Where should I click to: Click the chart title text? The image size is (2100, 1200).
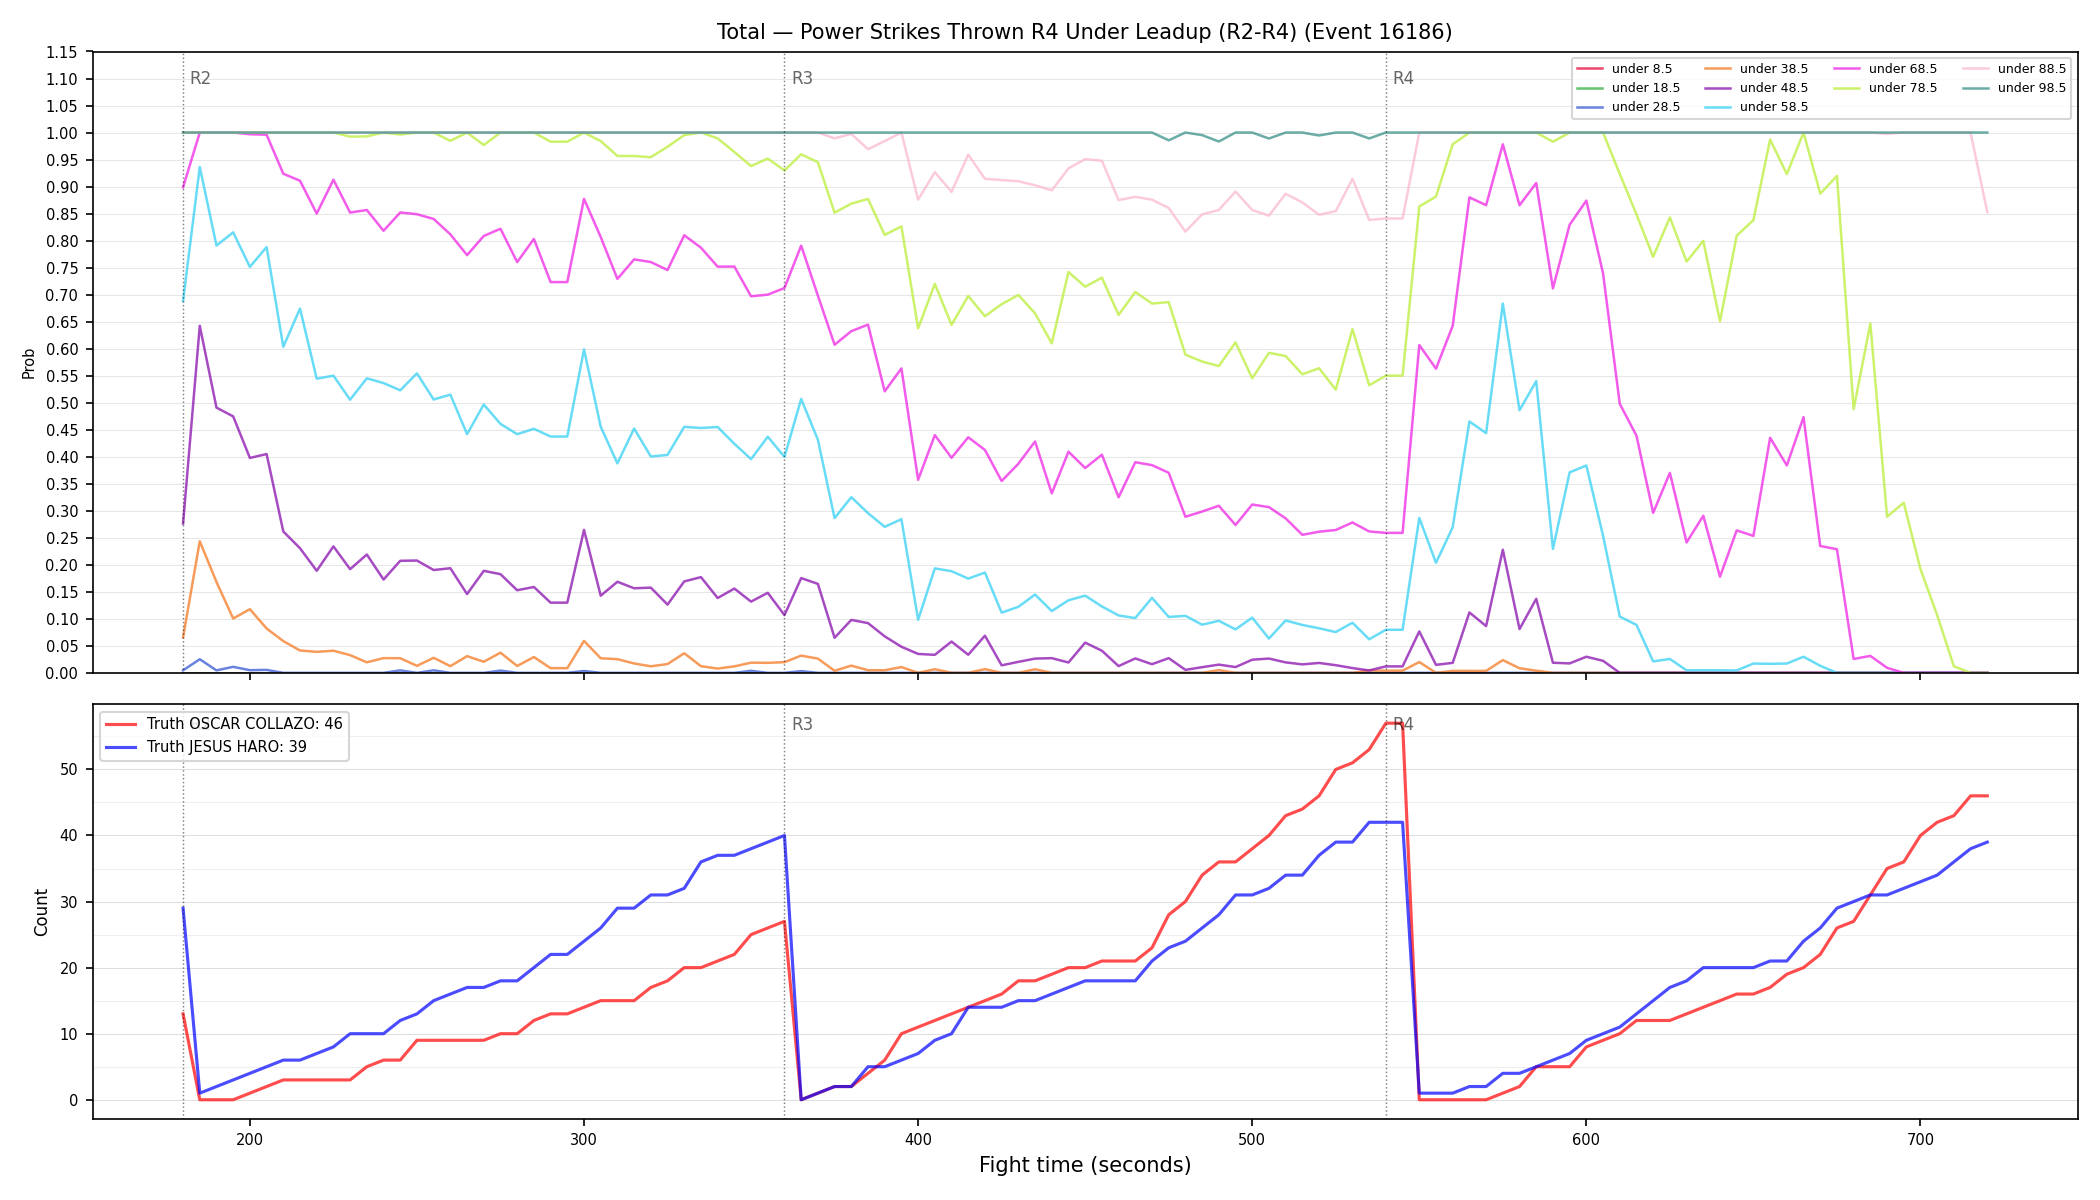click(x=1084, y=32)
